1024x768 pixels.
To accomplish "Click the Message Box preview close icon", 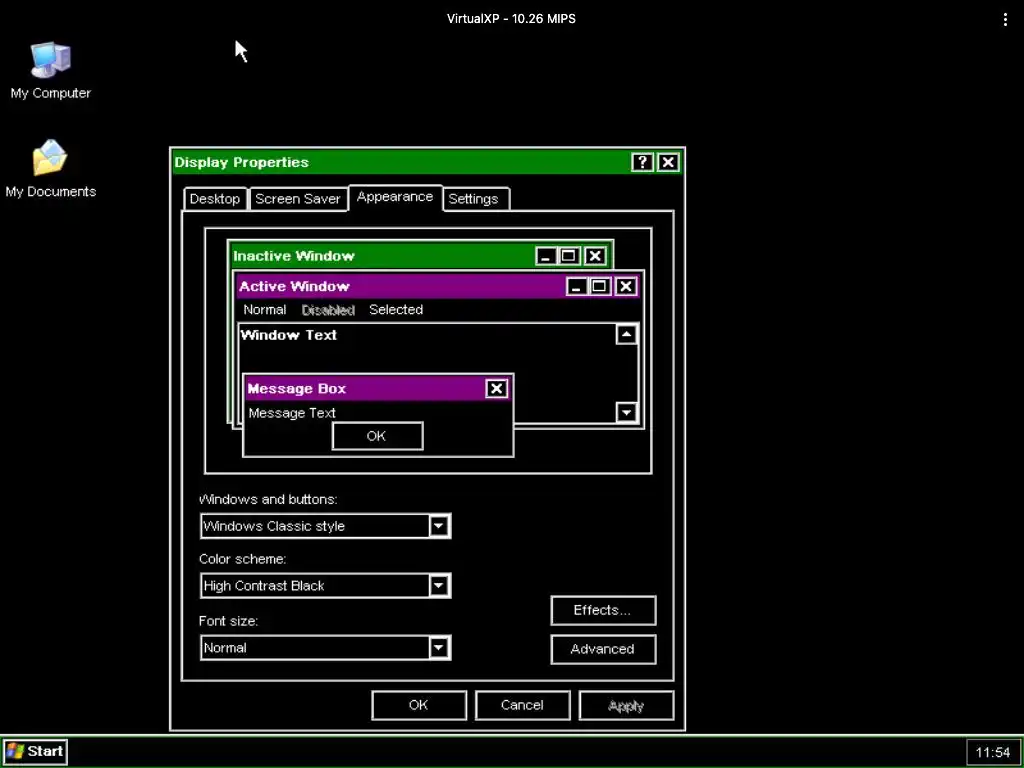I will coord(496,389).
